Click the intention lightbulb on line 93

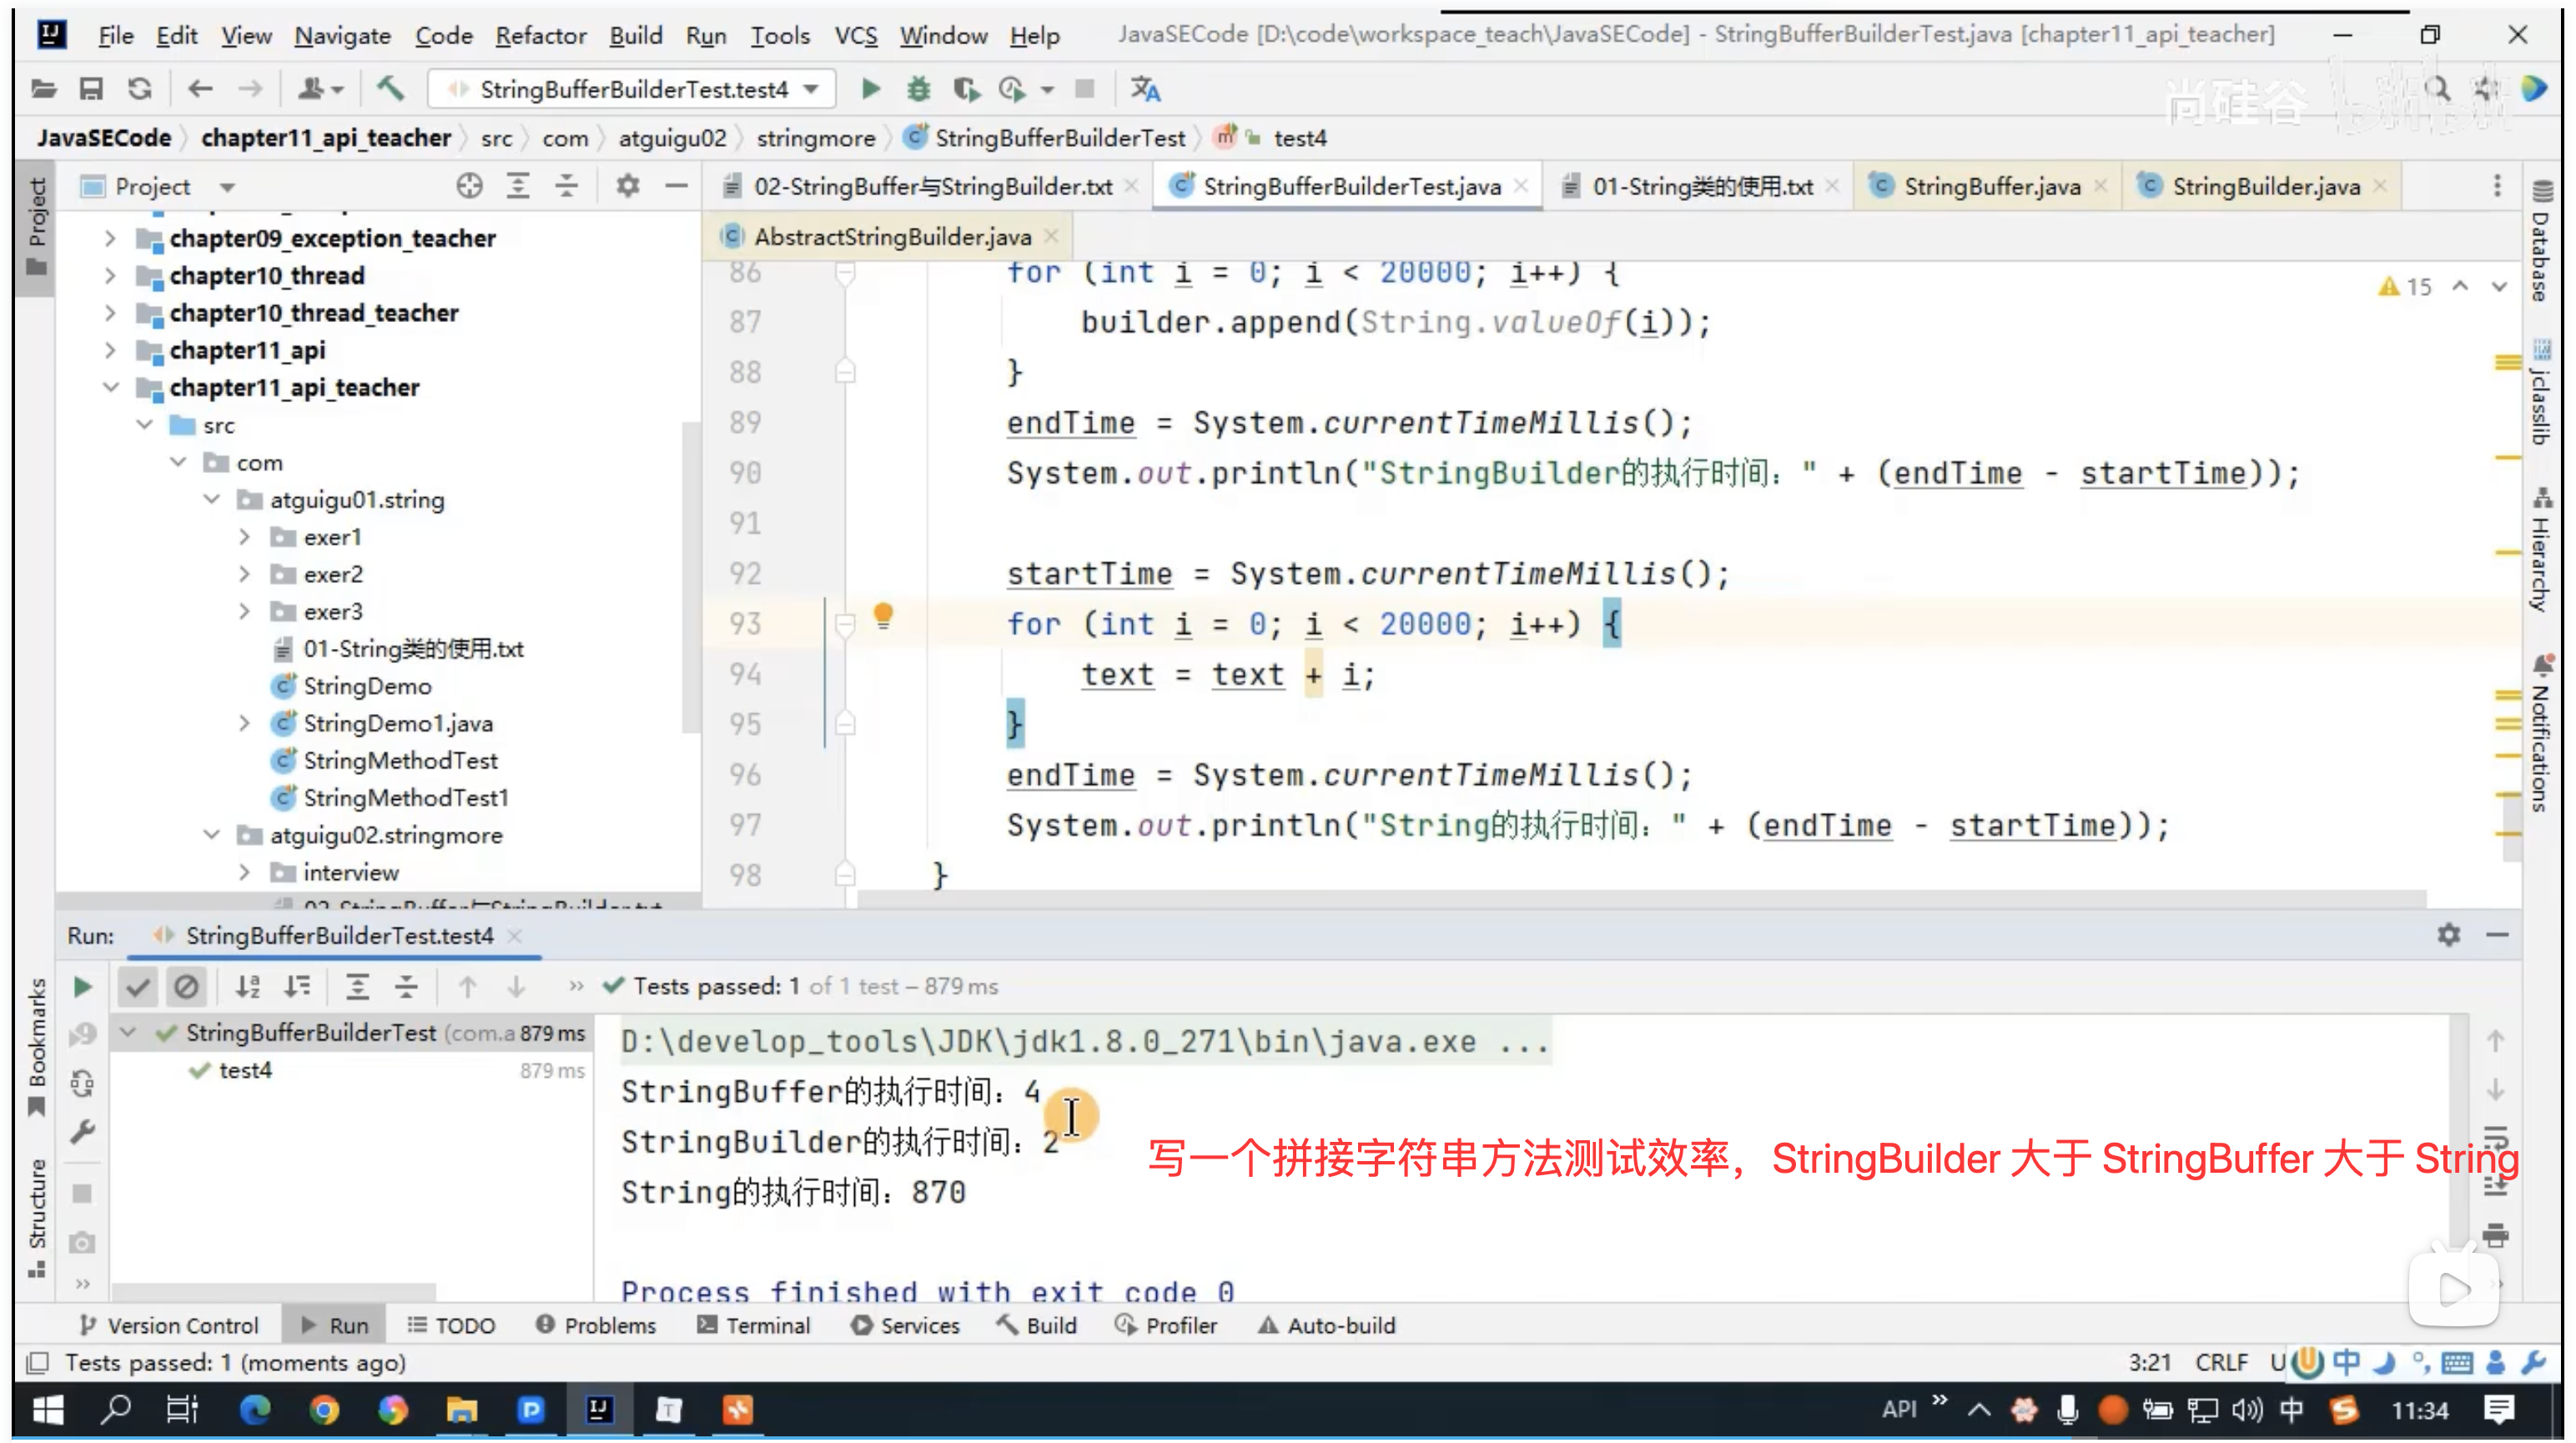pyautogui.click(x=883, y=615)
